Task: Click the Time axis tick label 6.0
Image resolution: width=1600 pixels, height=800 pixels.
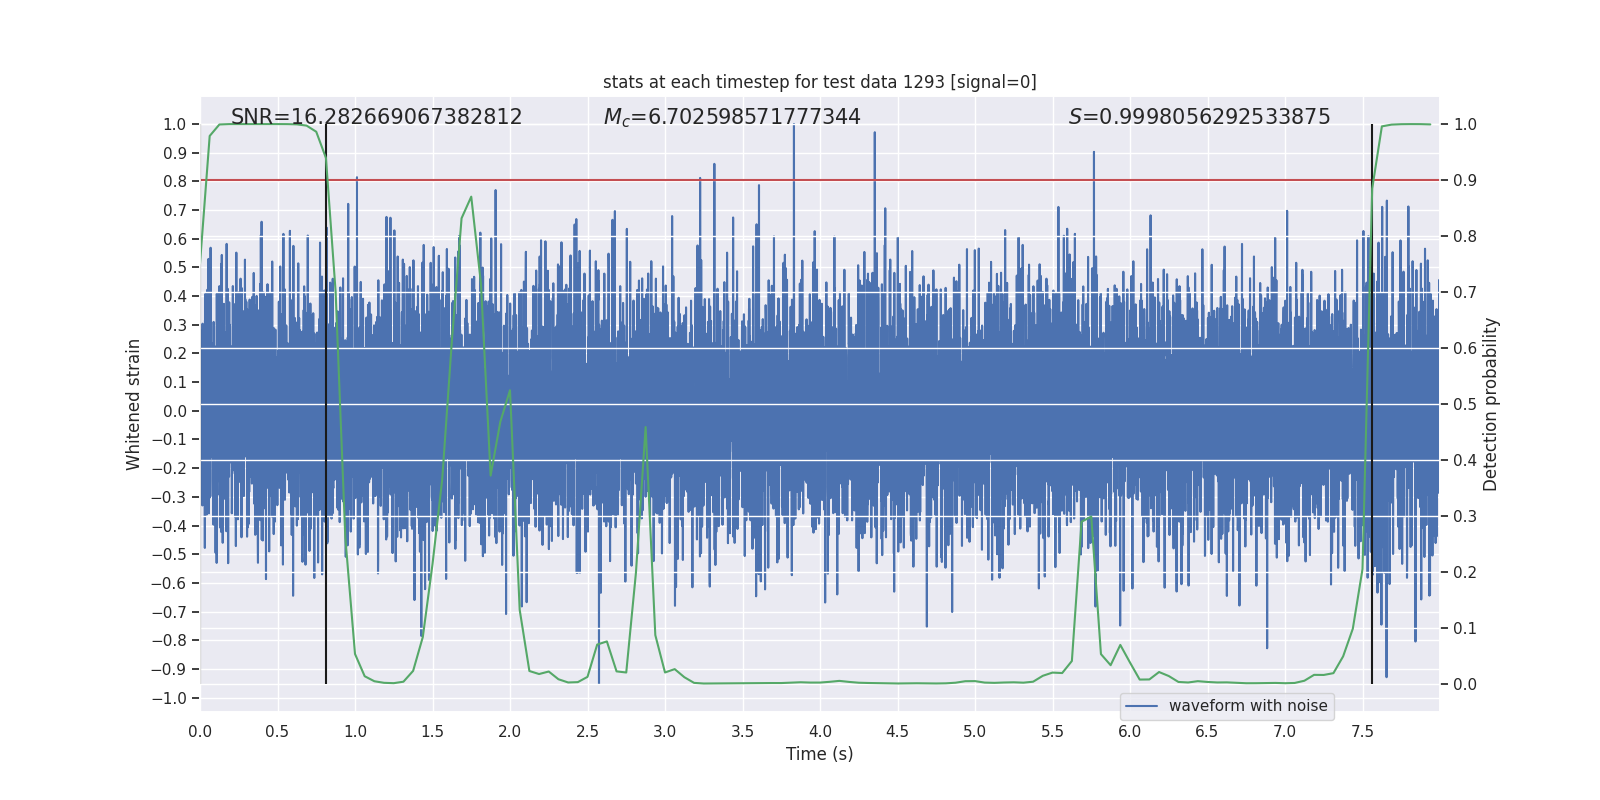Action: coord(1130,731)
